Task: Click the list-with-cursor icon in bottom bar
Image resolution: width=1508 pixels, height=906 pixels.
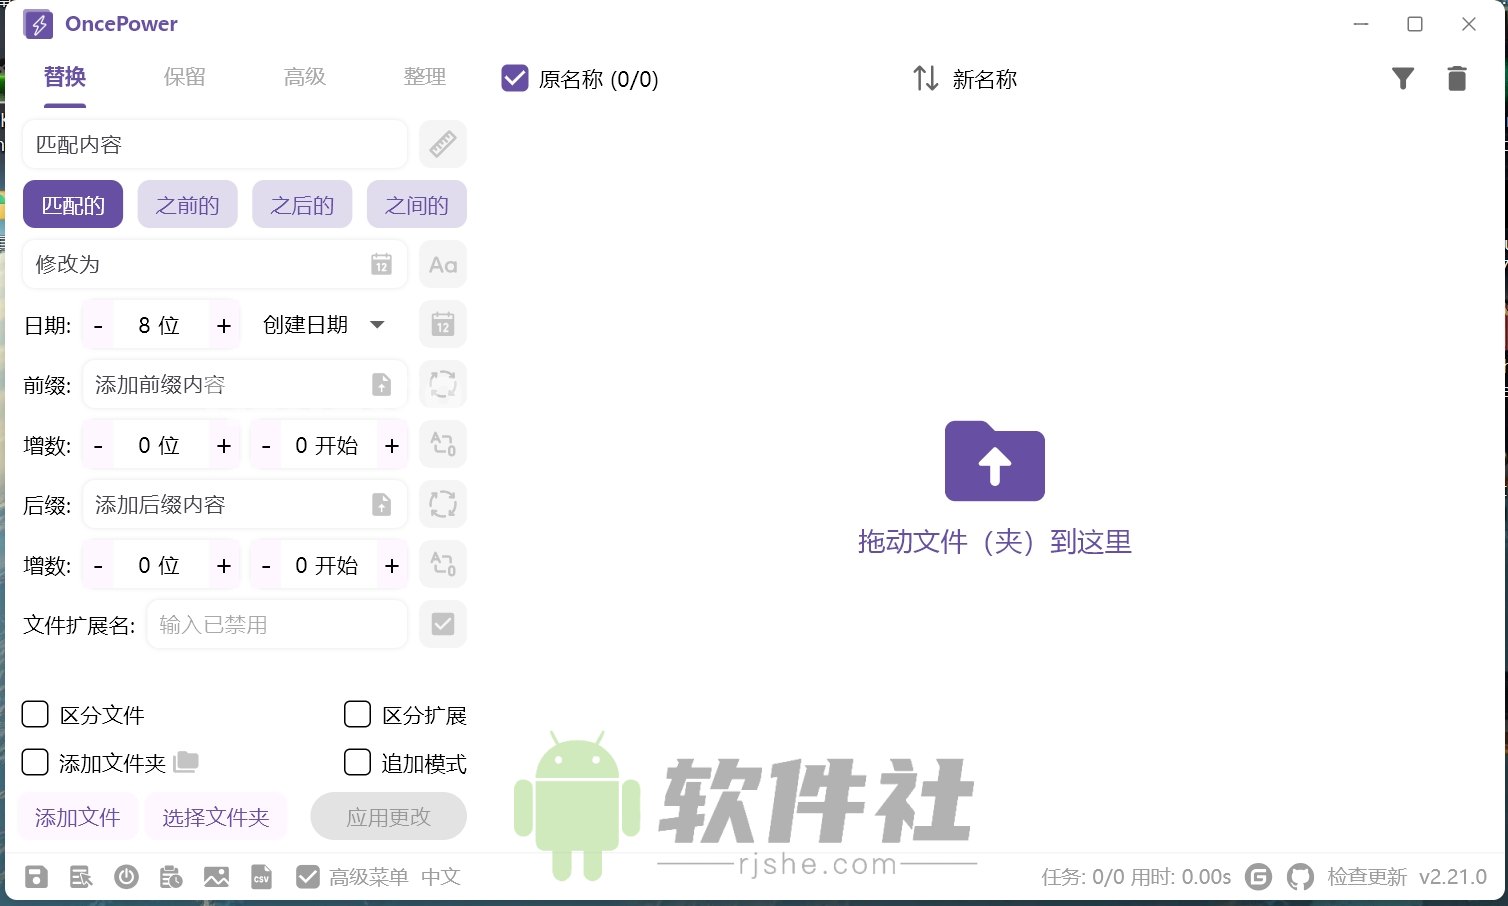Action: (x=81, y=877)
